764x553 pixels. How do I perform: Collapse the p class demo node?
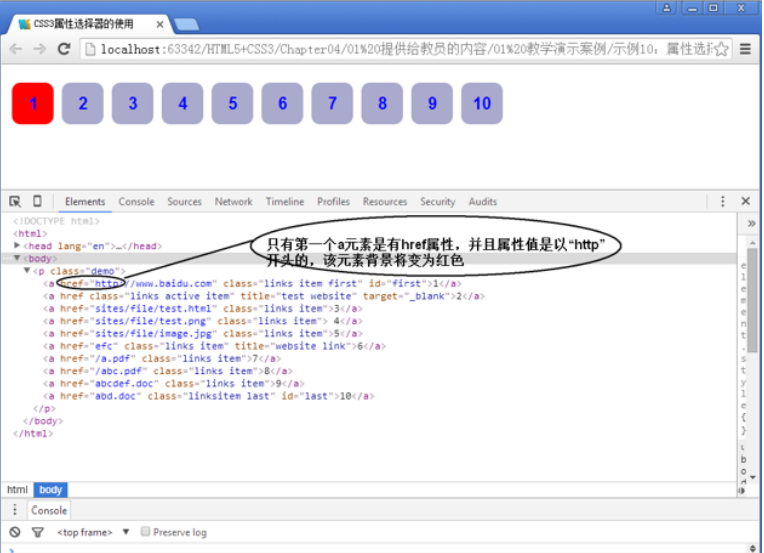tap(27, 270)
